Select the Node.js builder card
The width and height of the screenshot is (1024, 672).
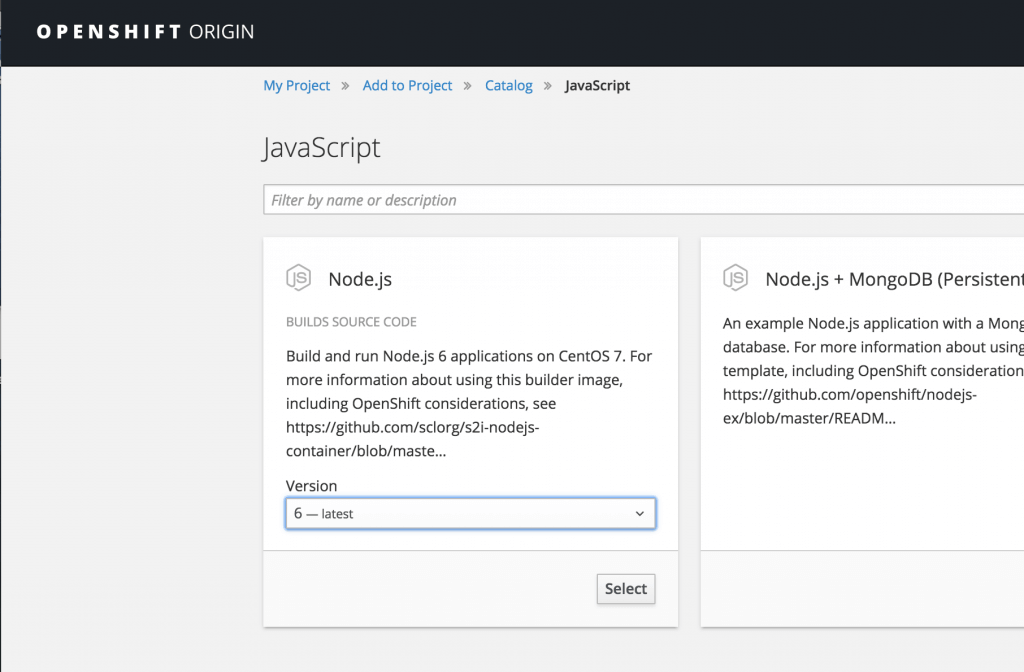pos(625,589)
